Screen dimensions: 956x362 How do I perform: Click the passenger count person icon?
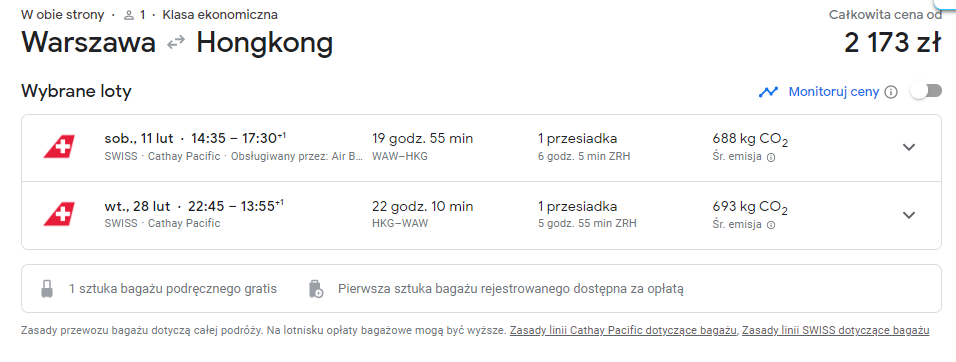[128, 15]
